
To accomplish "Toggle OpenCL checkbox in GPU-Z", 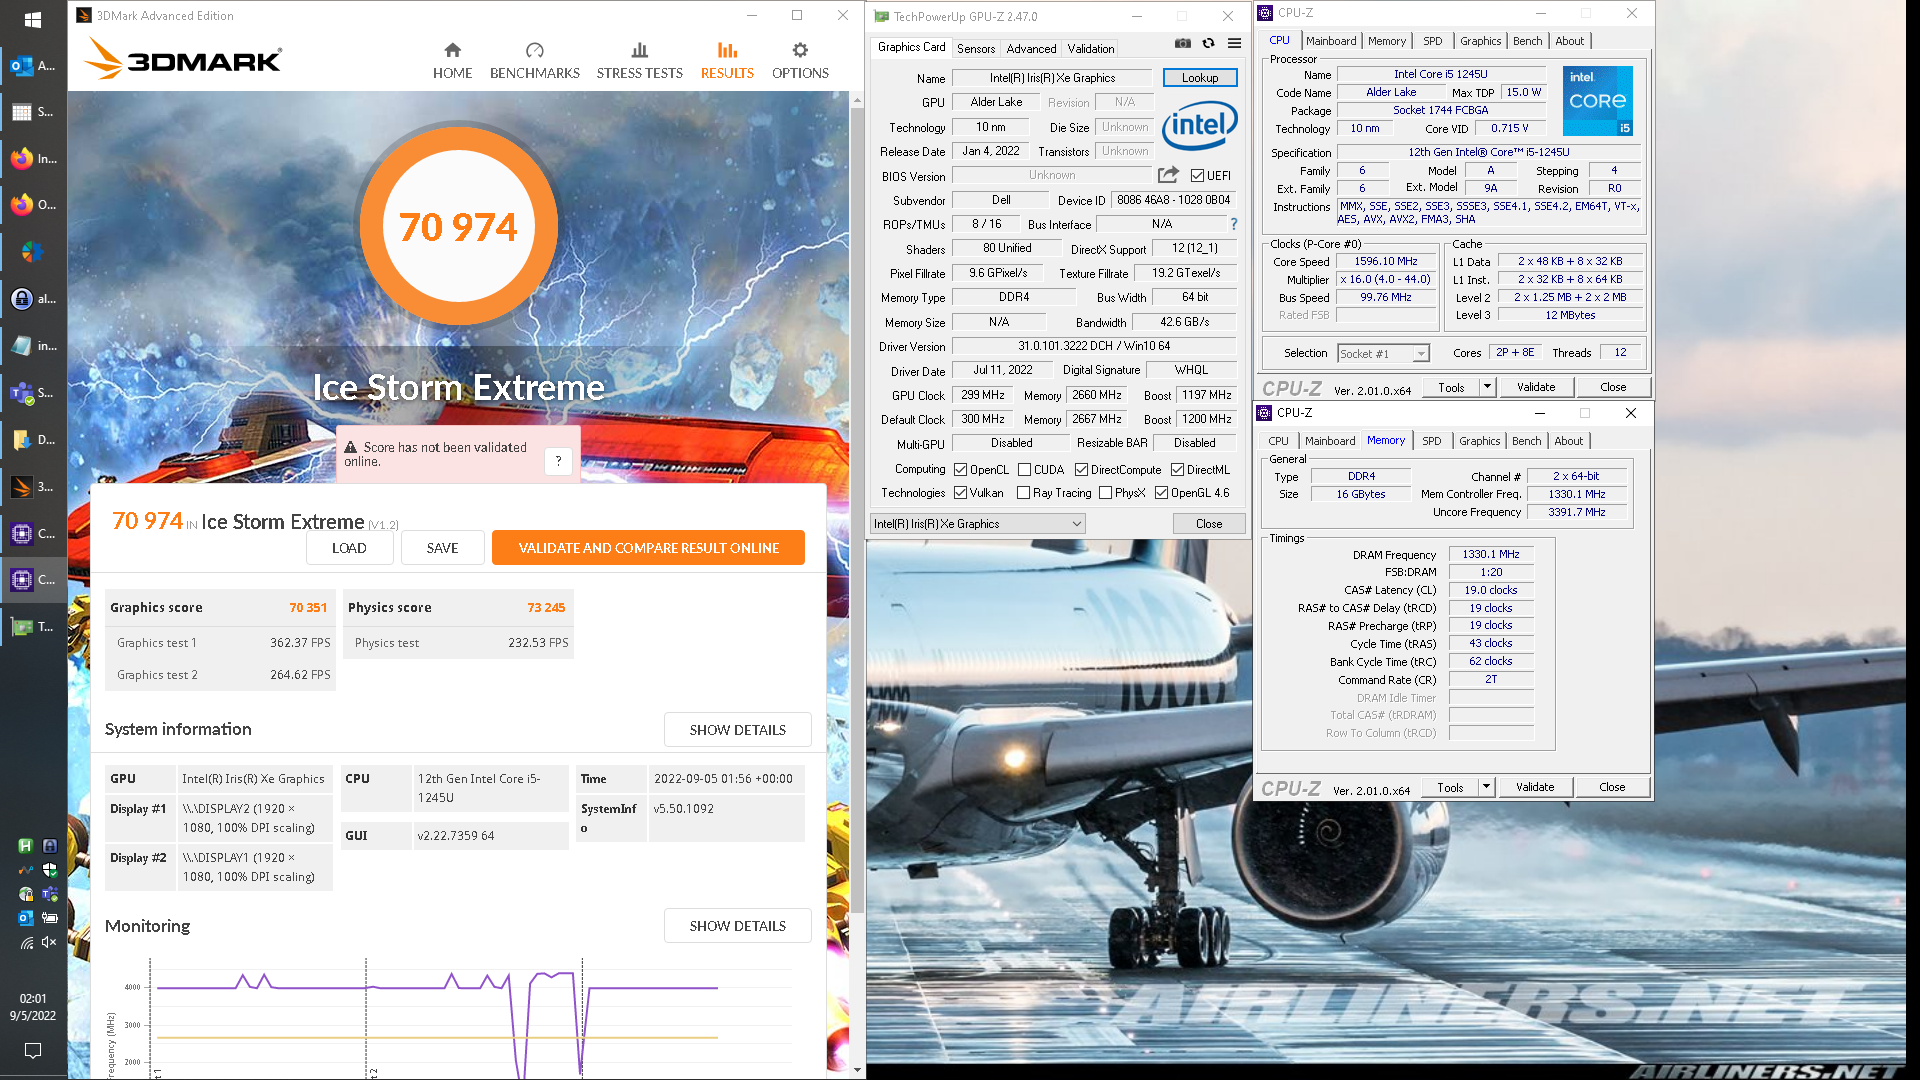I will click(x=960, y=470).
